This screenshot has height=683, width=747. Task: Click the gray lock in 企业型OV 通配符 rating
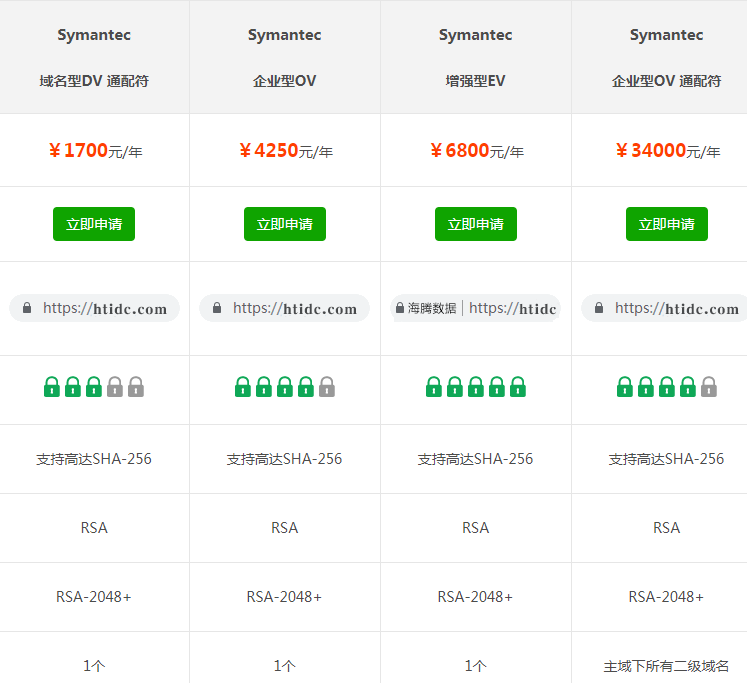709,387
